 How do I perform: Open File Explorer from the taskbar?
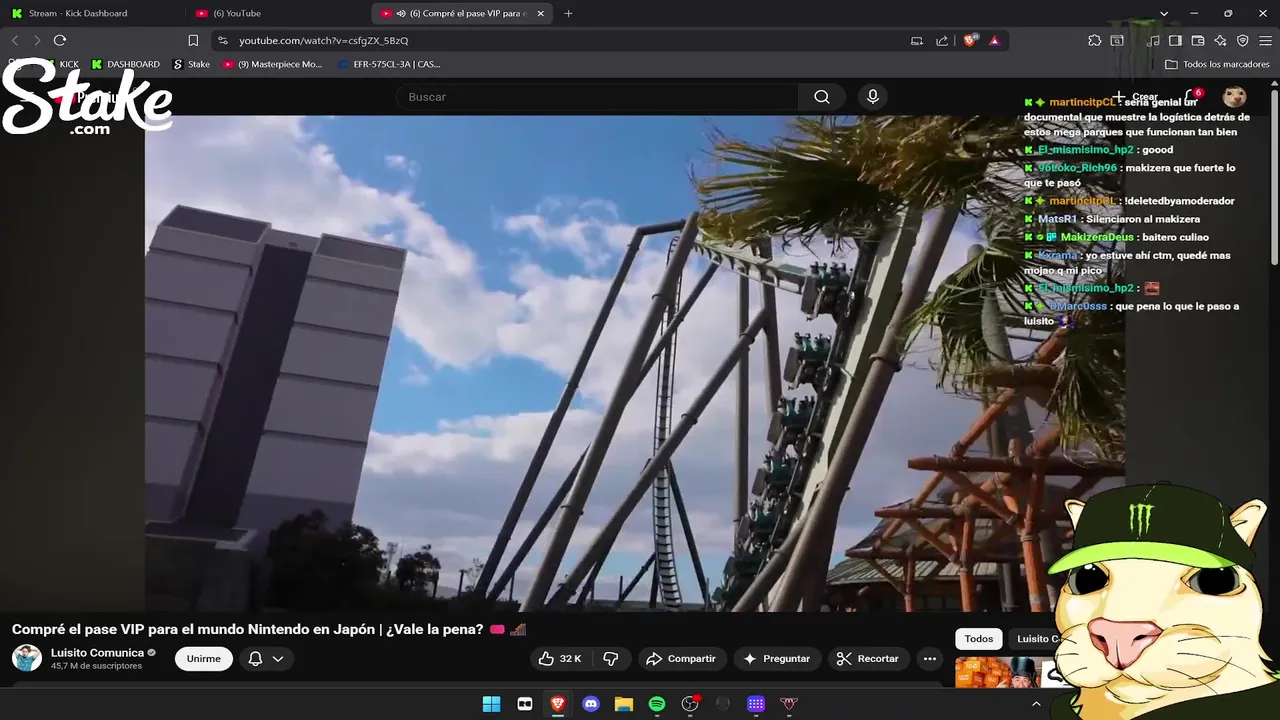[624, 704]
